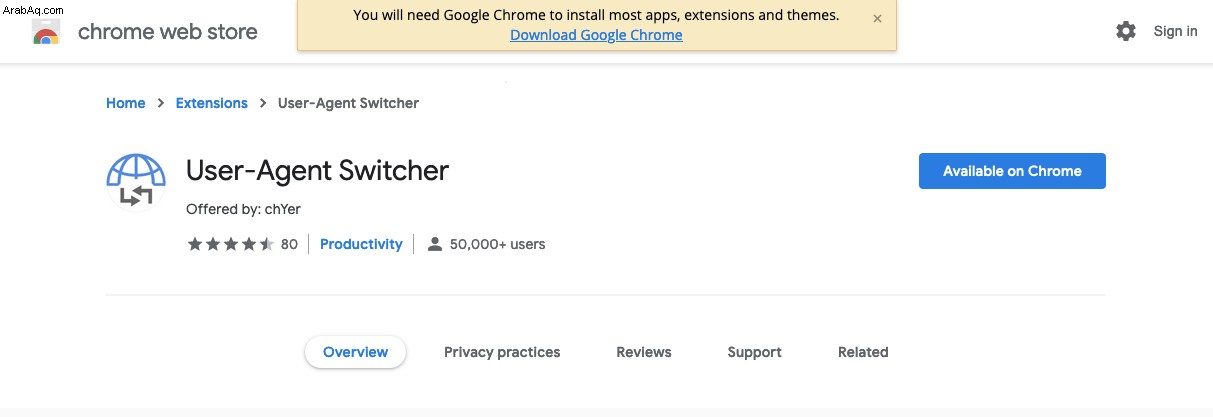The image size is (1213, 417).
Task: Click the chevron after Home breadcrumb
Action: [x=160, y=103]
